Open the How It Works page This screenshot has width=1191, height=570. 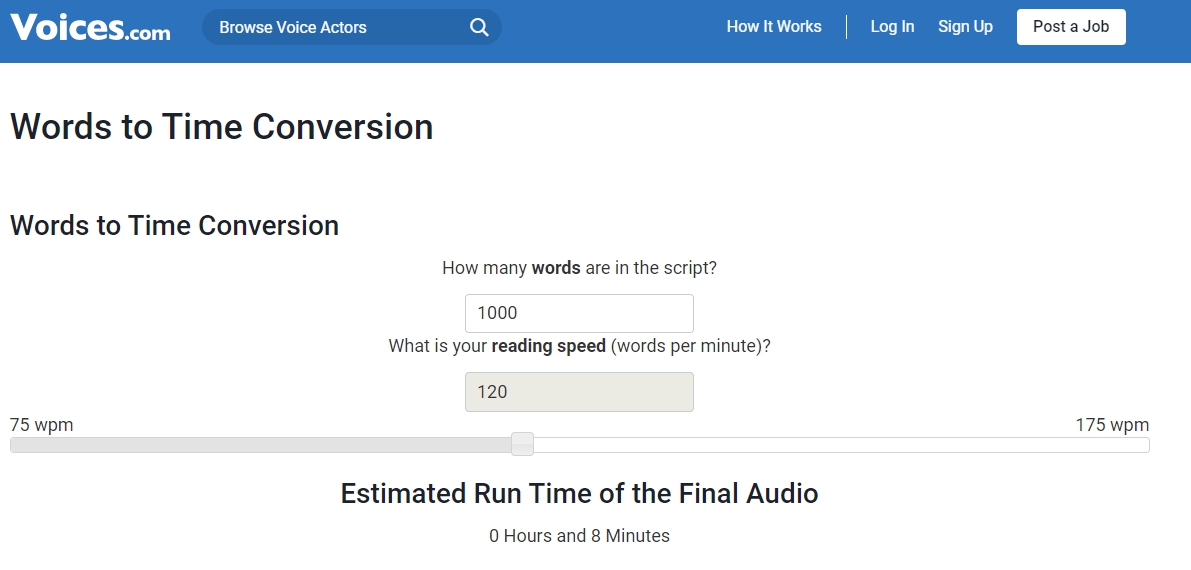774,27
